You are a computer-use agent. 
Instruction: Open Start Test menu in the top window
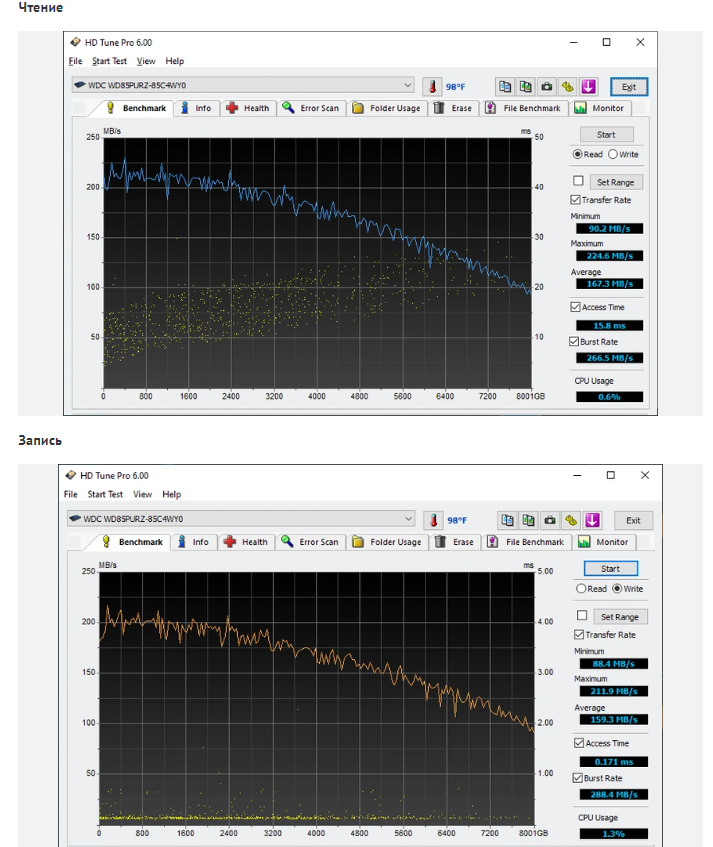point(110,61)
